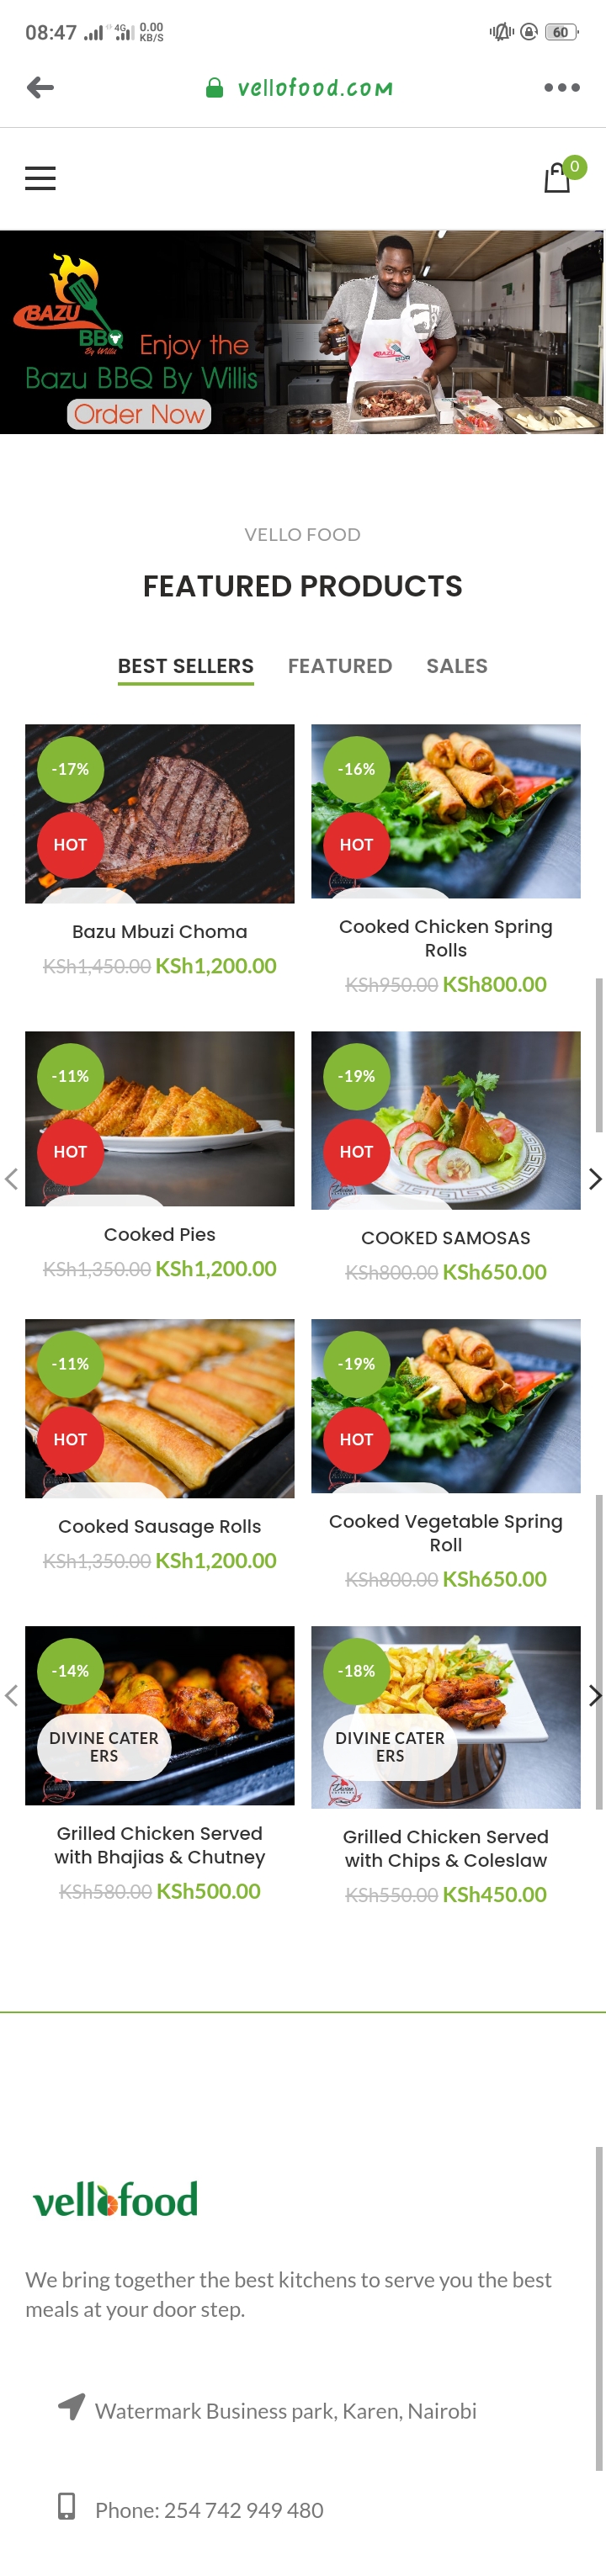This screenshot has height=2576, width=606.
Task: Open the hamburger navigation menu
Action: click(40, 178)
